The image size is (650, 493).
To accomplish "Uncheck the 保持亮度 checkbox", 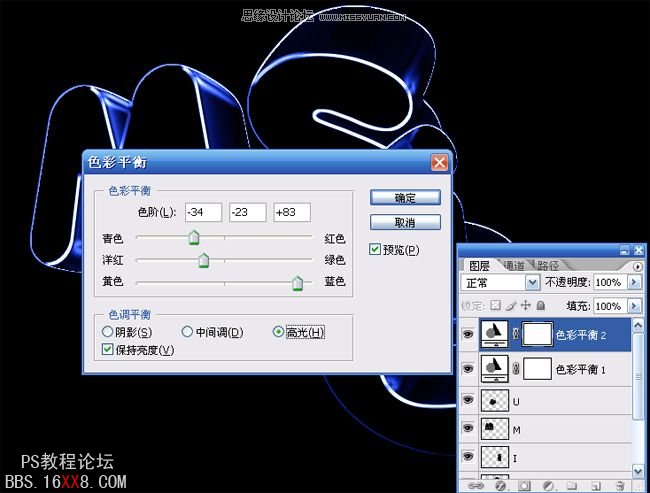I will click(x=108, y=349).
